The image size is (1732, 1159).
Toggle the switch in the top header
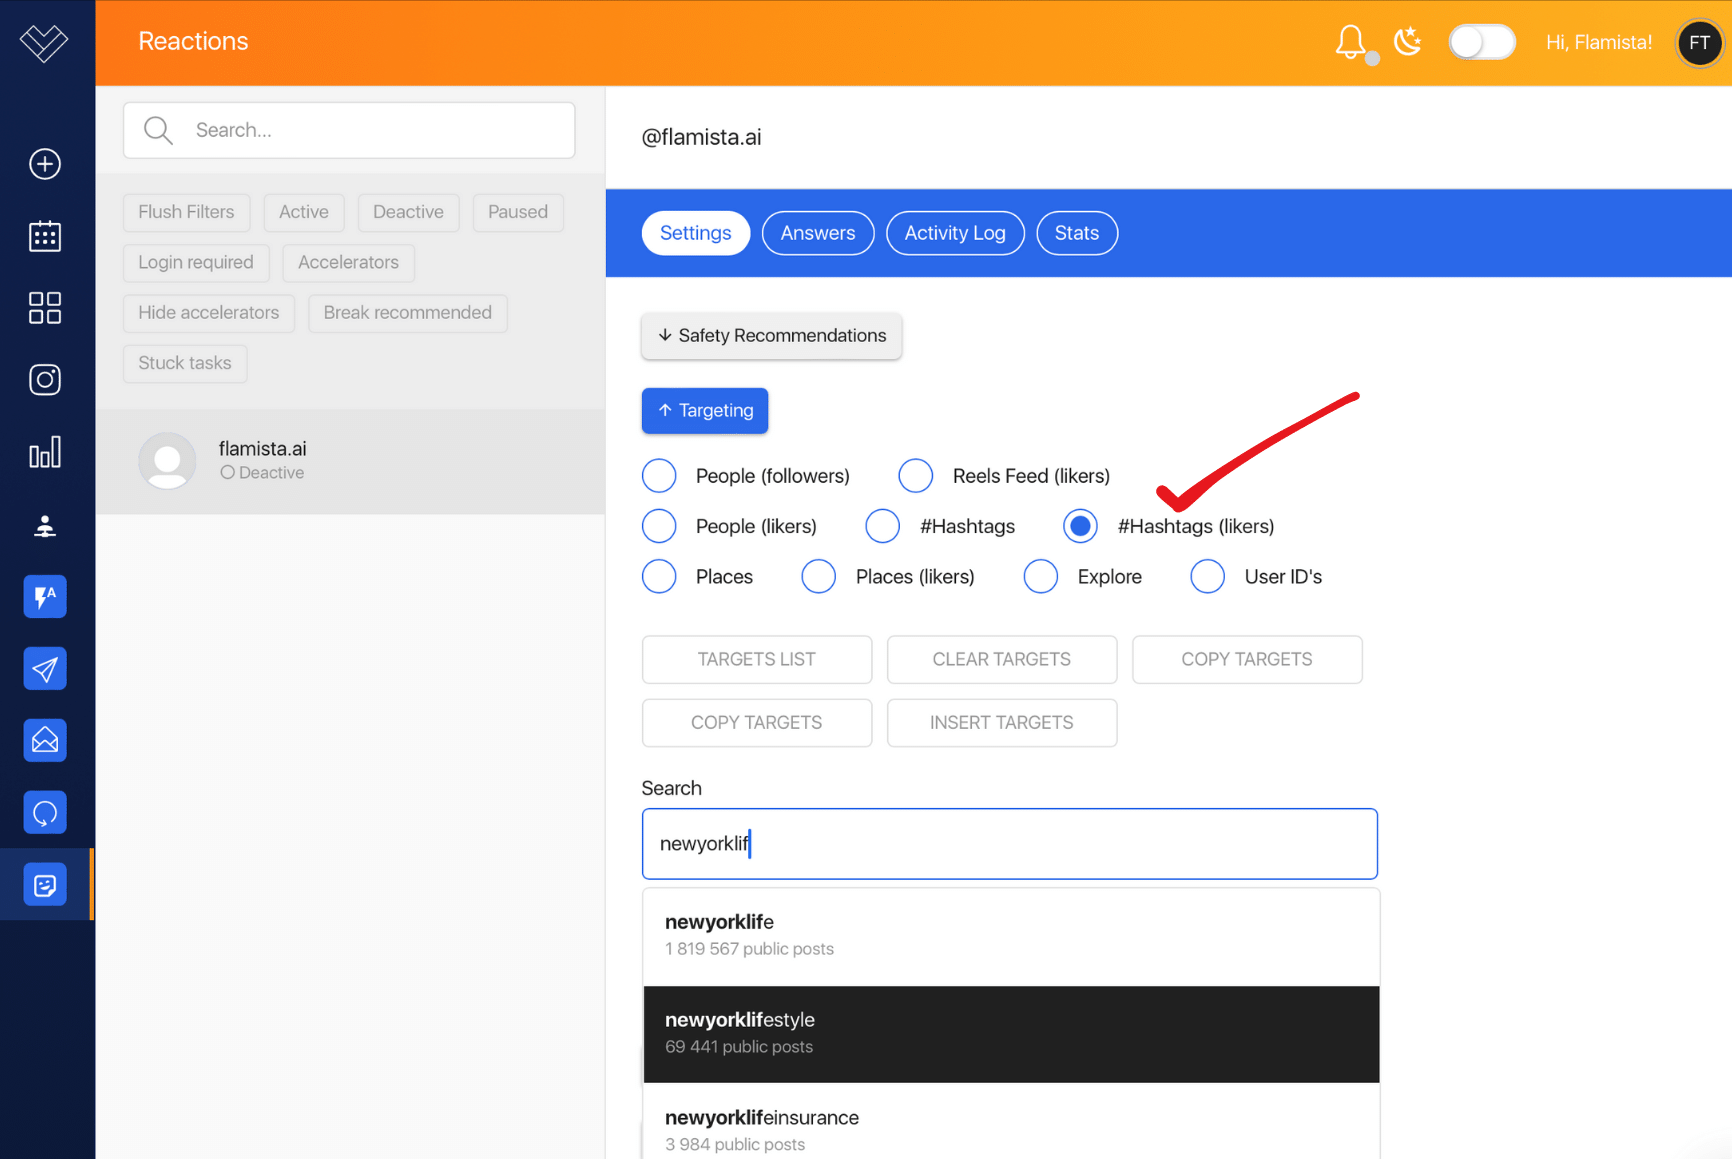click(x=1481, y=42)
